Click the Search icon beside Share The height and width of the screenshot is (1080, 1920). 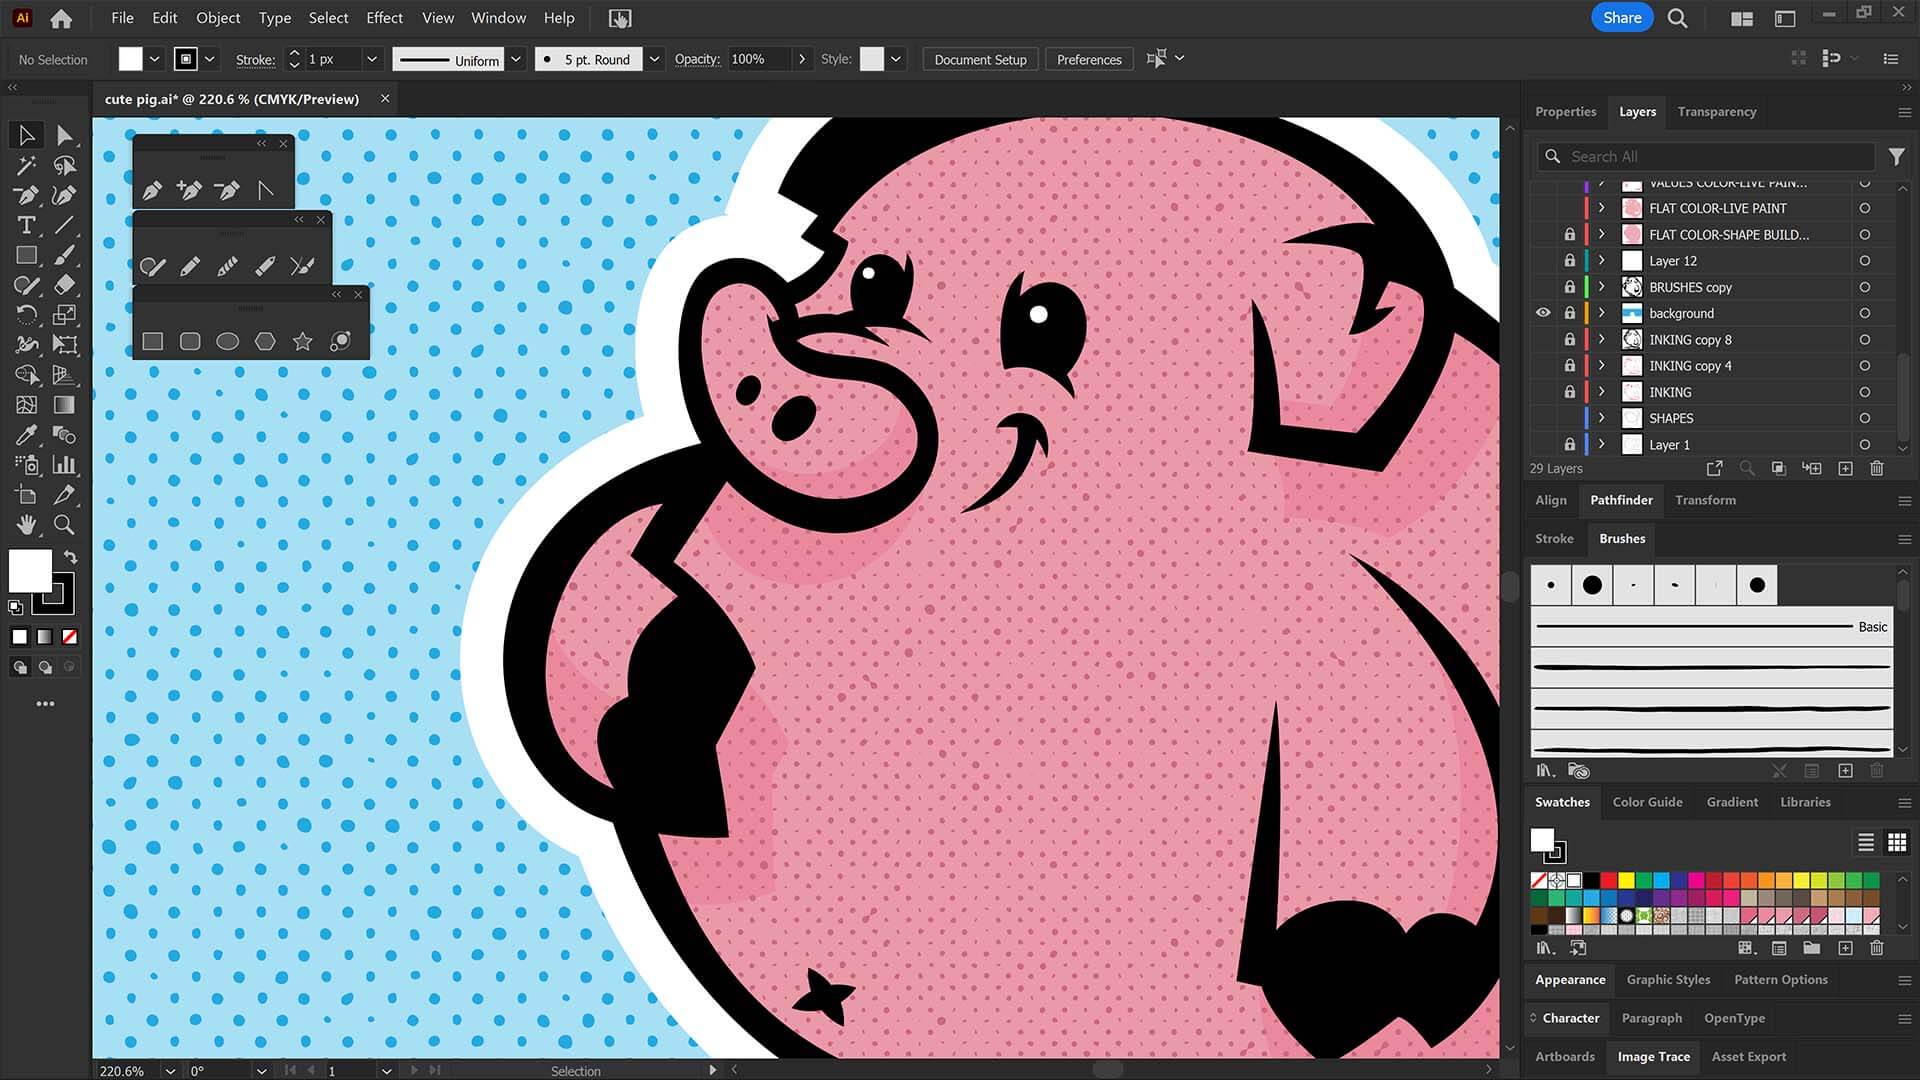1677,18
